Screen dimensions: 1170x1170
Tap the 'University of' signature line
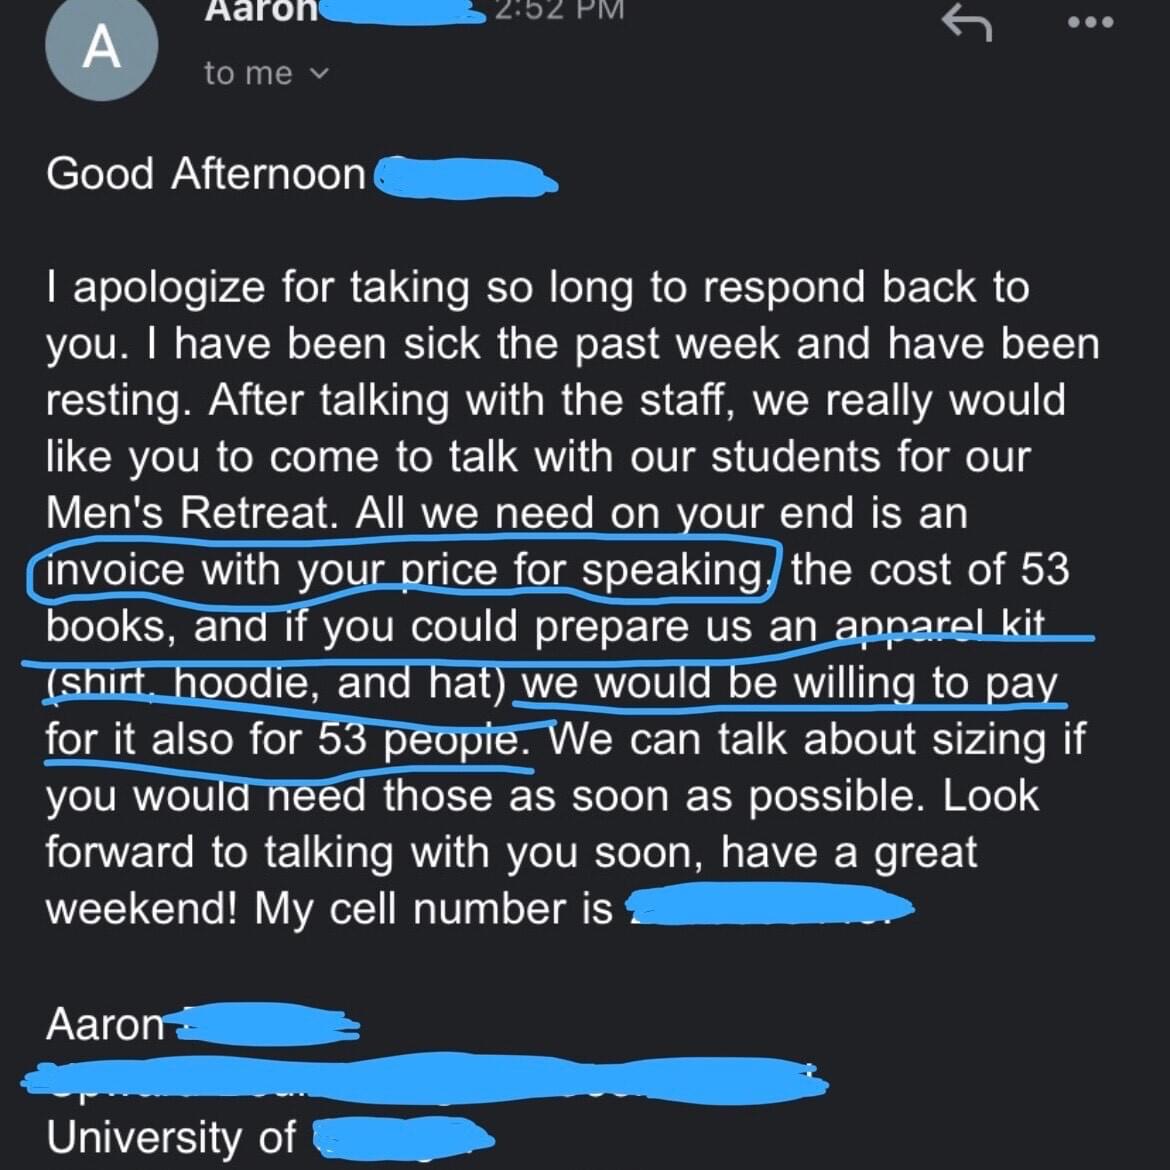171,1137
